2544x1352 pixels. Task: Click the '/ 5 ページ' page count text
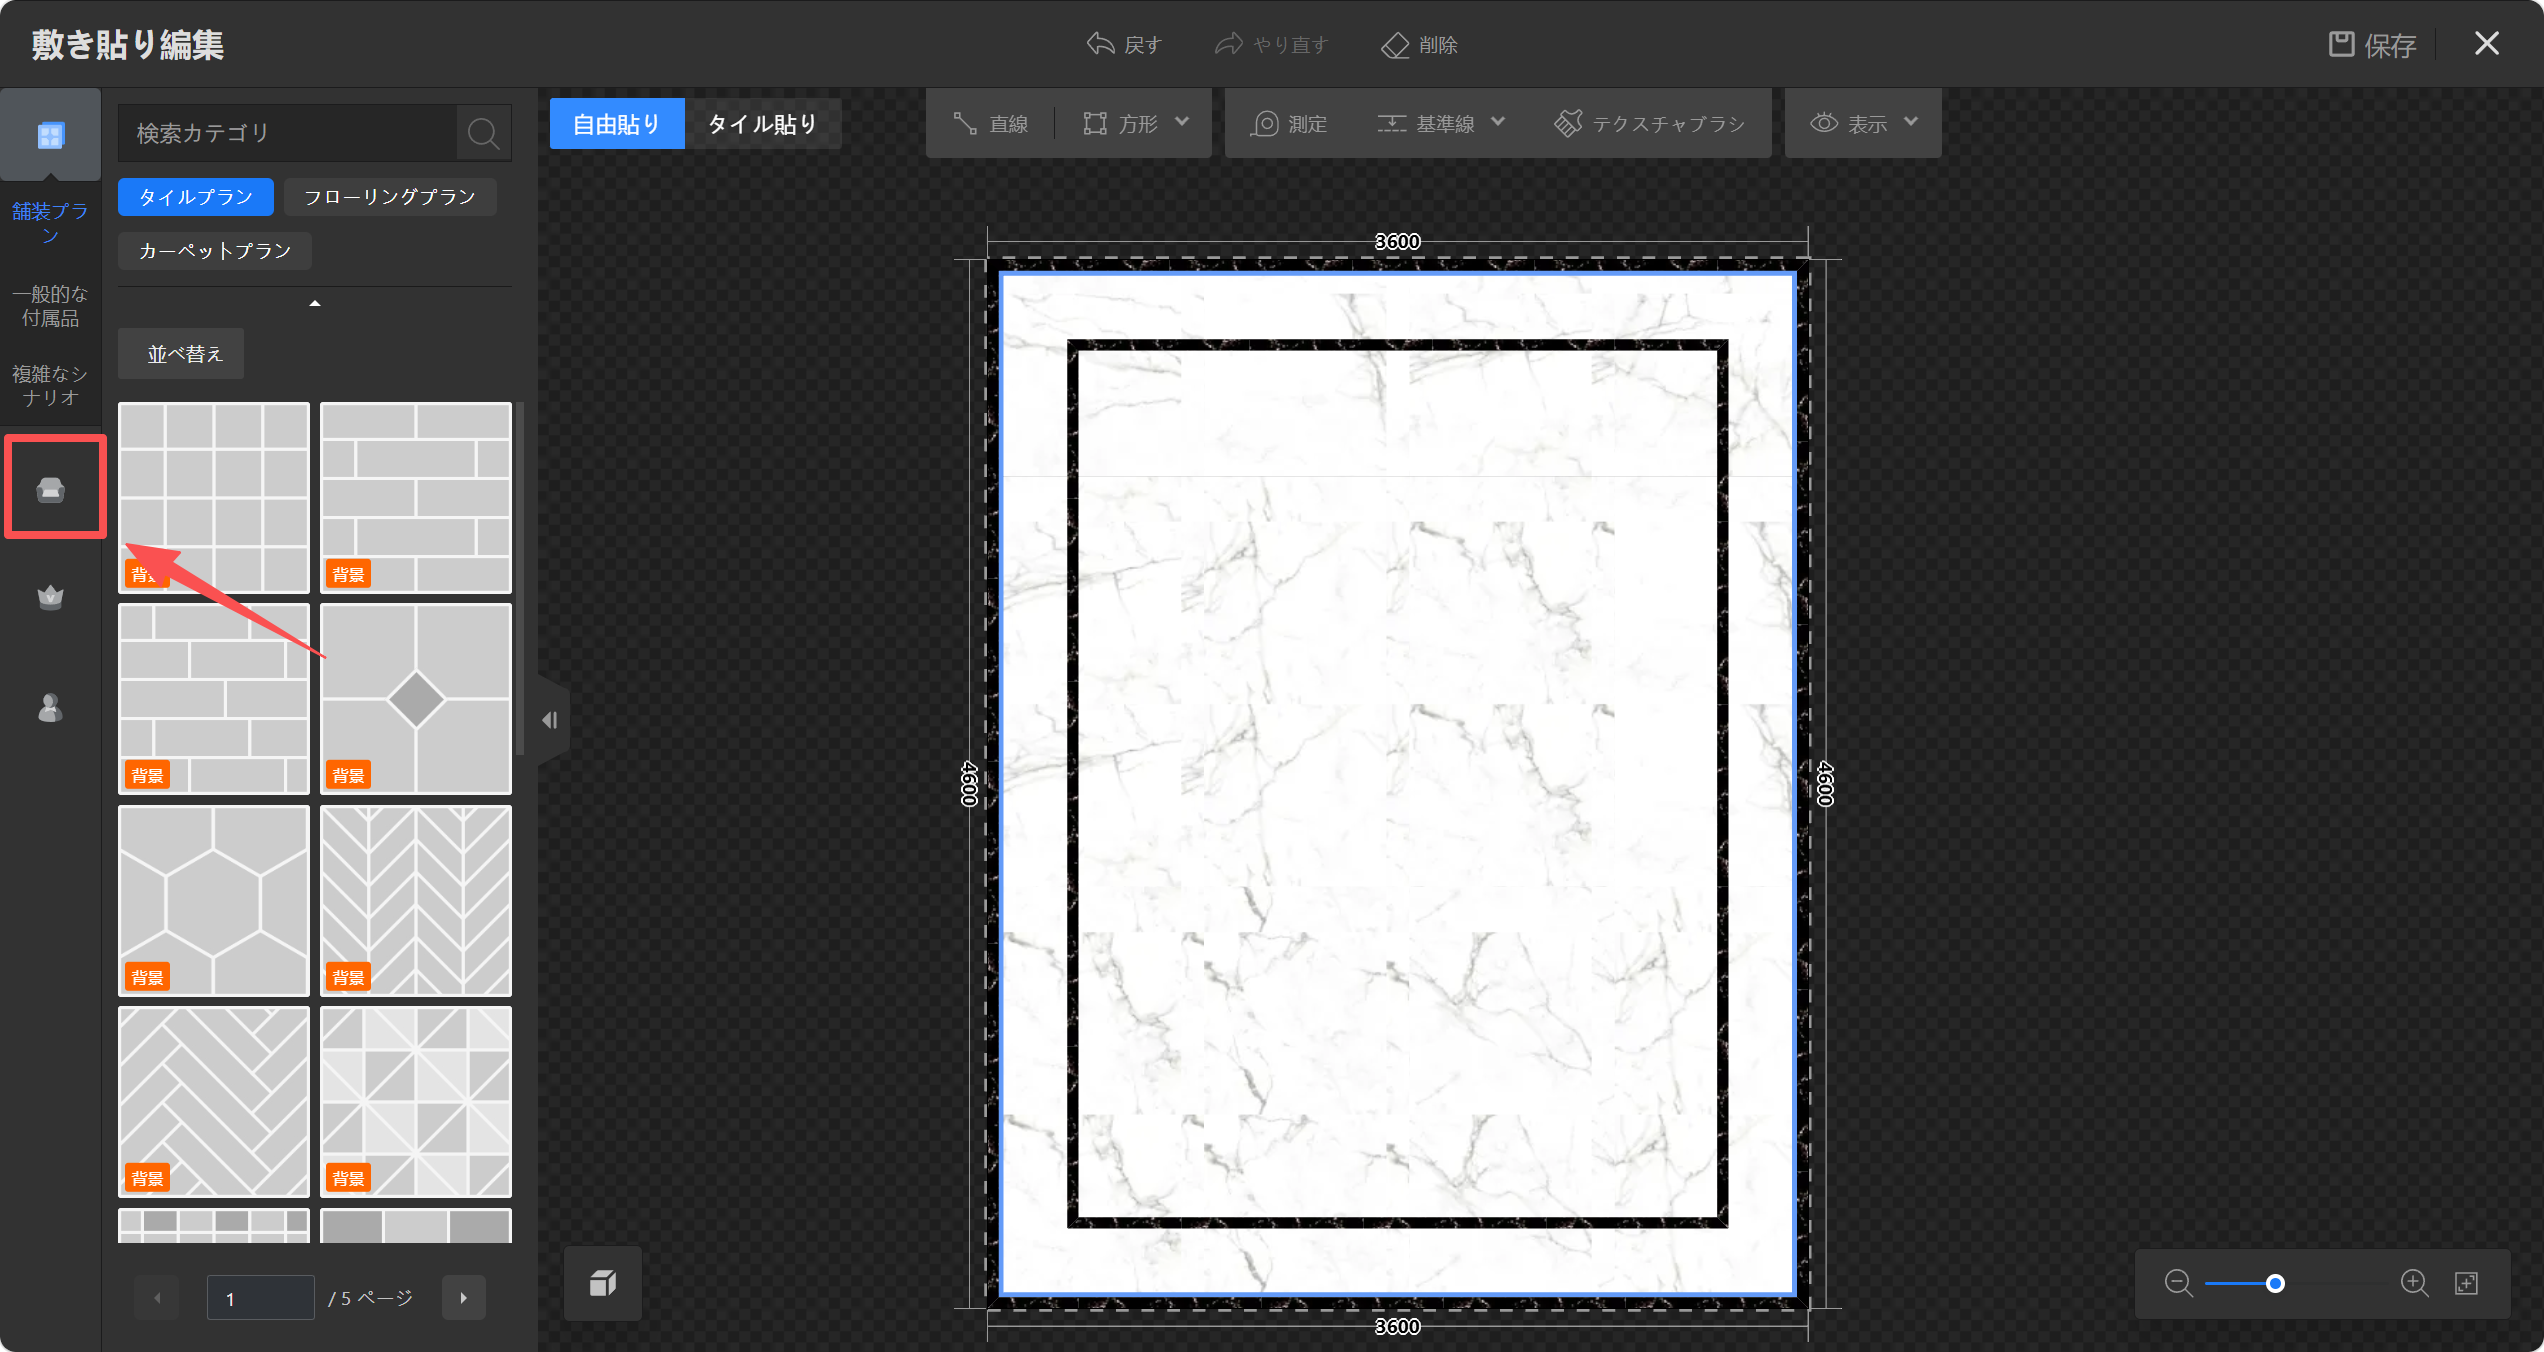(x=370, y=1298)
